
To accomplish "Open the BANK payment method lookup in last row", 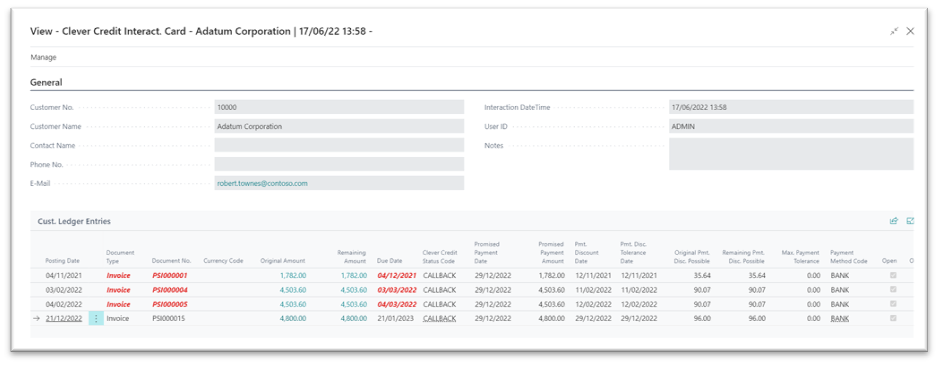I will point(840,319).
